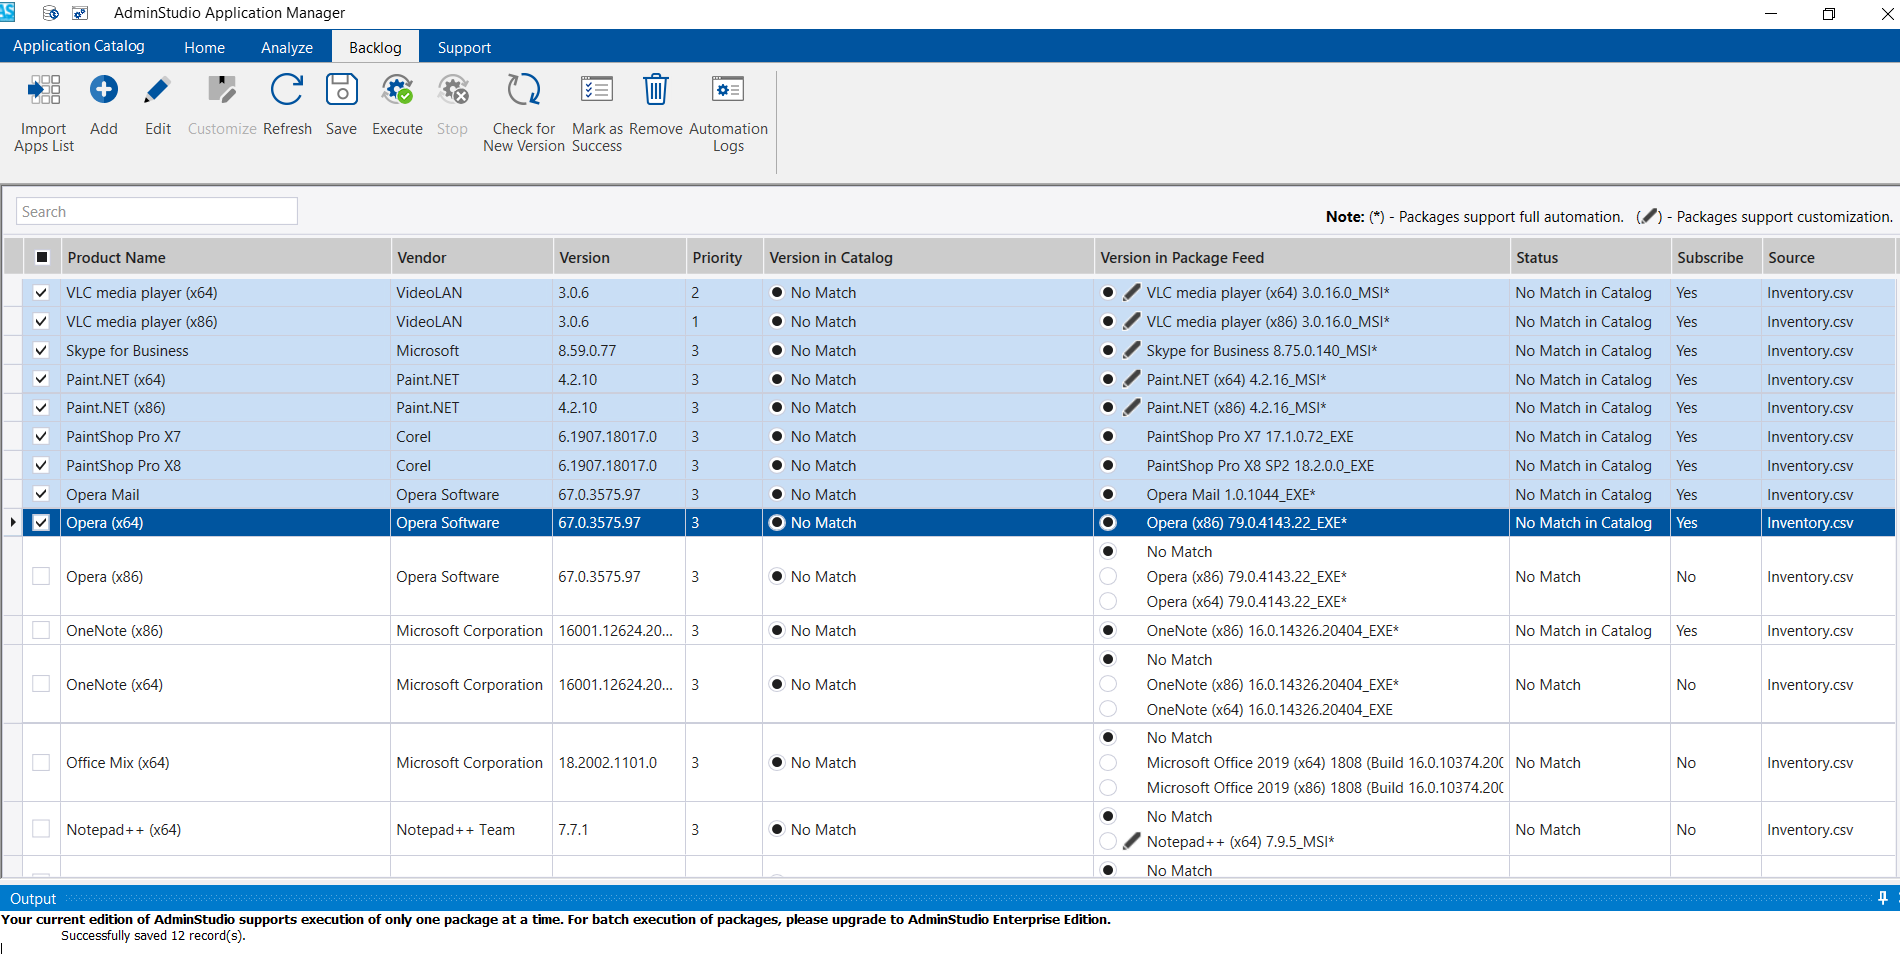Select Notepad++ (x64) 7.9.5_MSI* radio option

tap(1108, 841)
